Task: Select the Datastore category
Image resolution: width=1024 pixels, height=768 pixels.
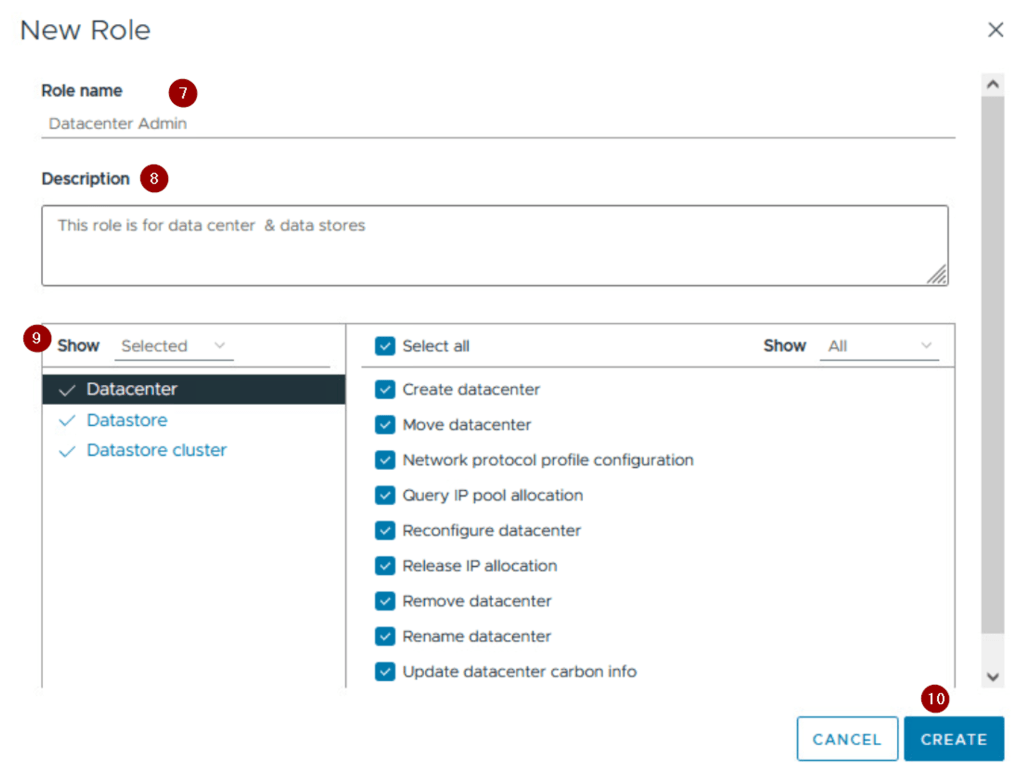Action: [x=127, y=421]
